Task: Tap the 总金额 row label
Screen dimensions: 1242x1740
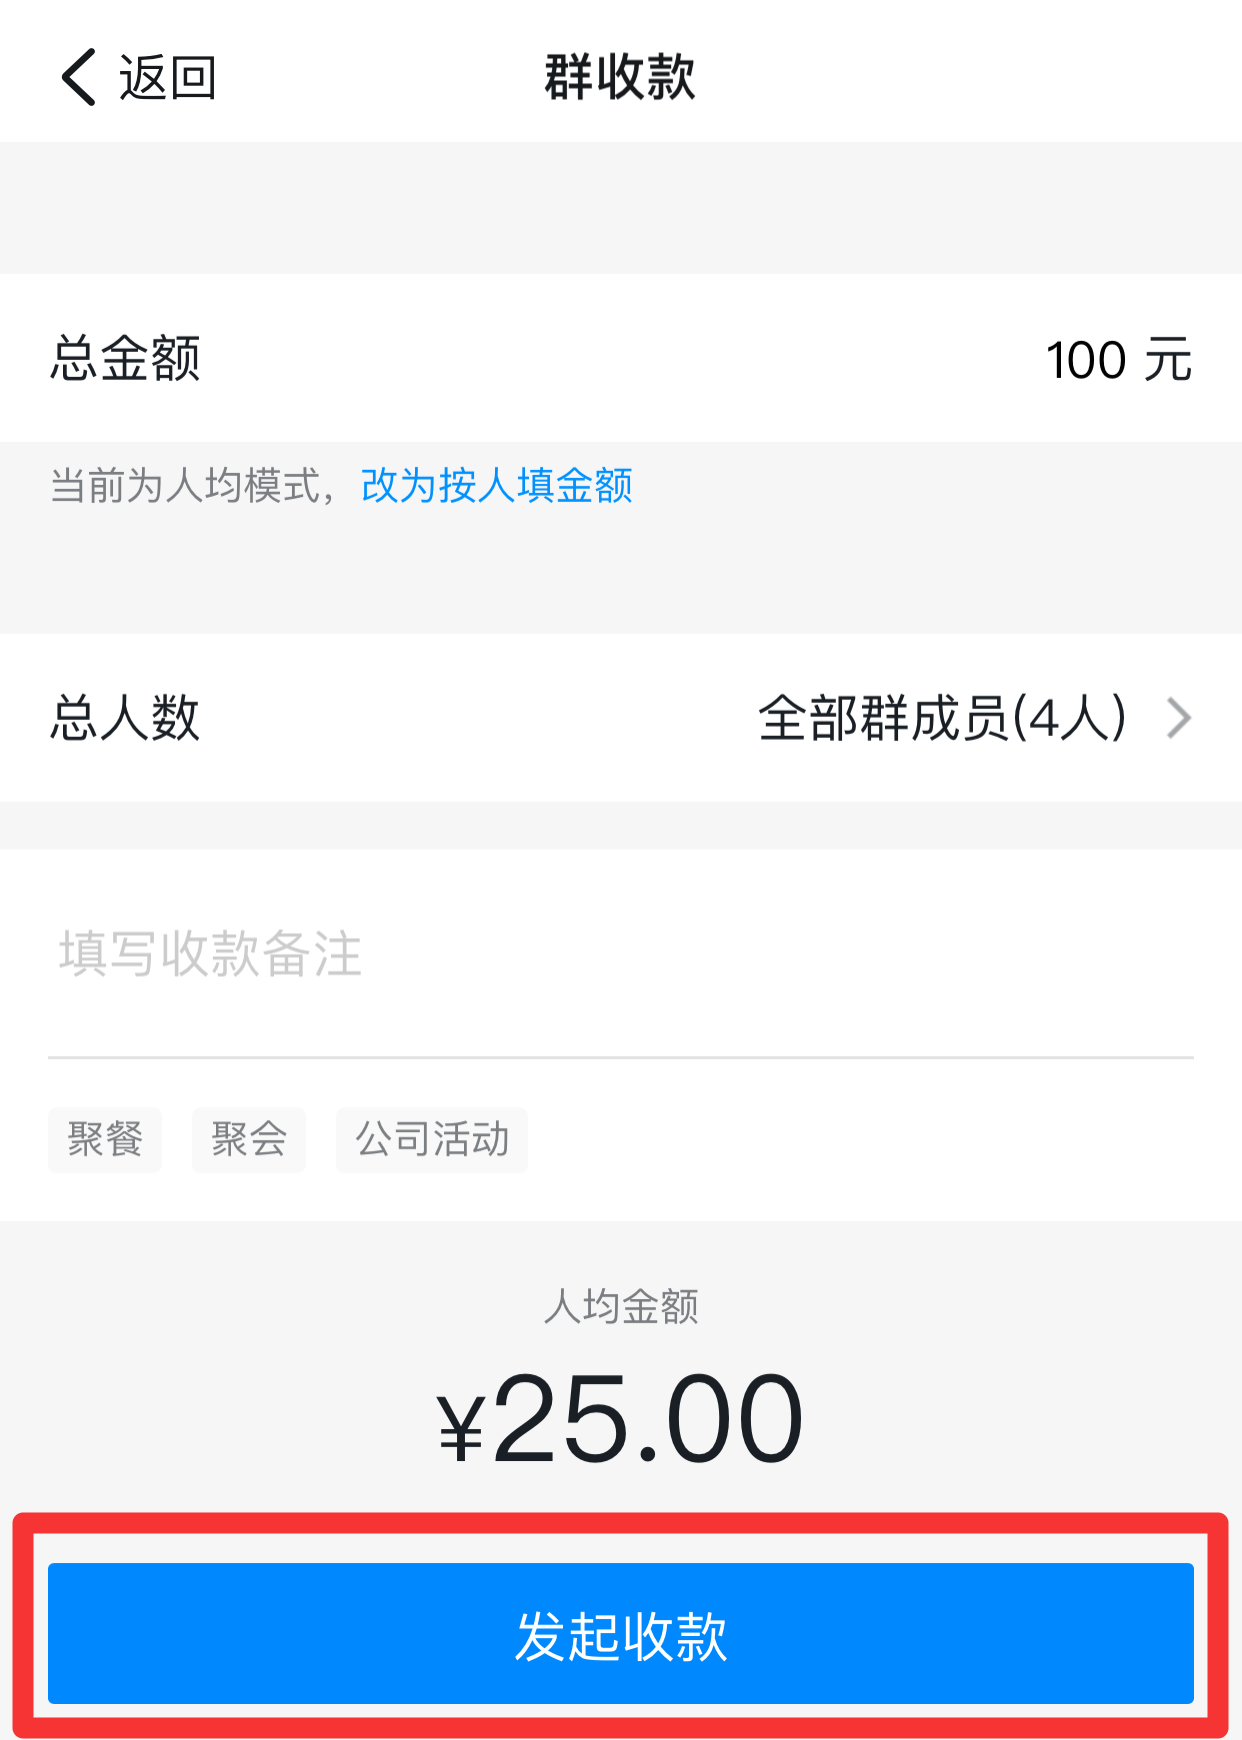Action: tap(126, 358)
